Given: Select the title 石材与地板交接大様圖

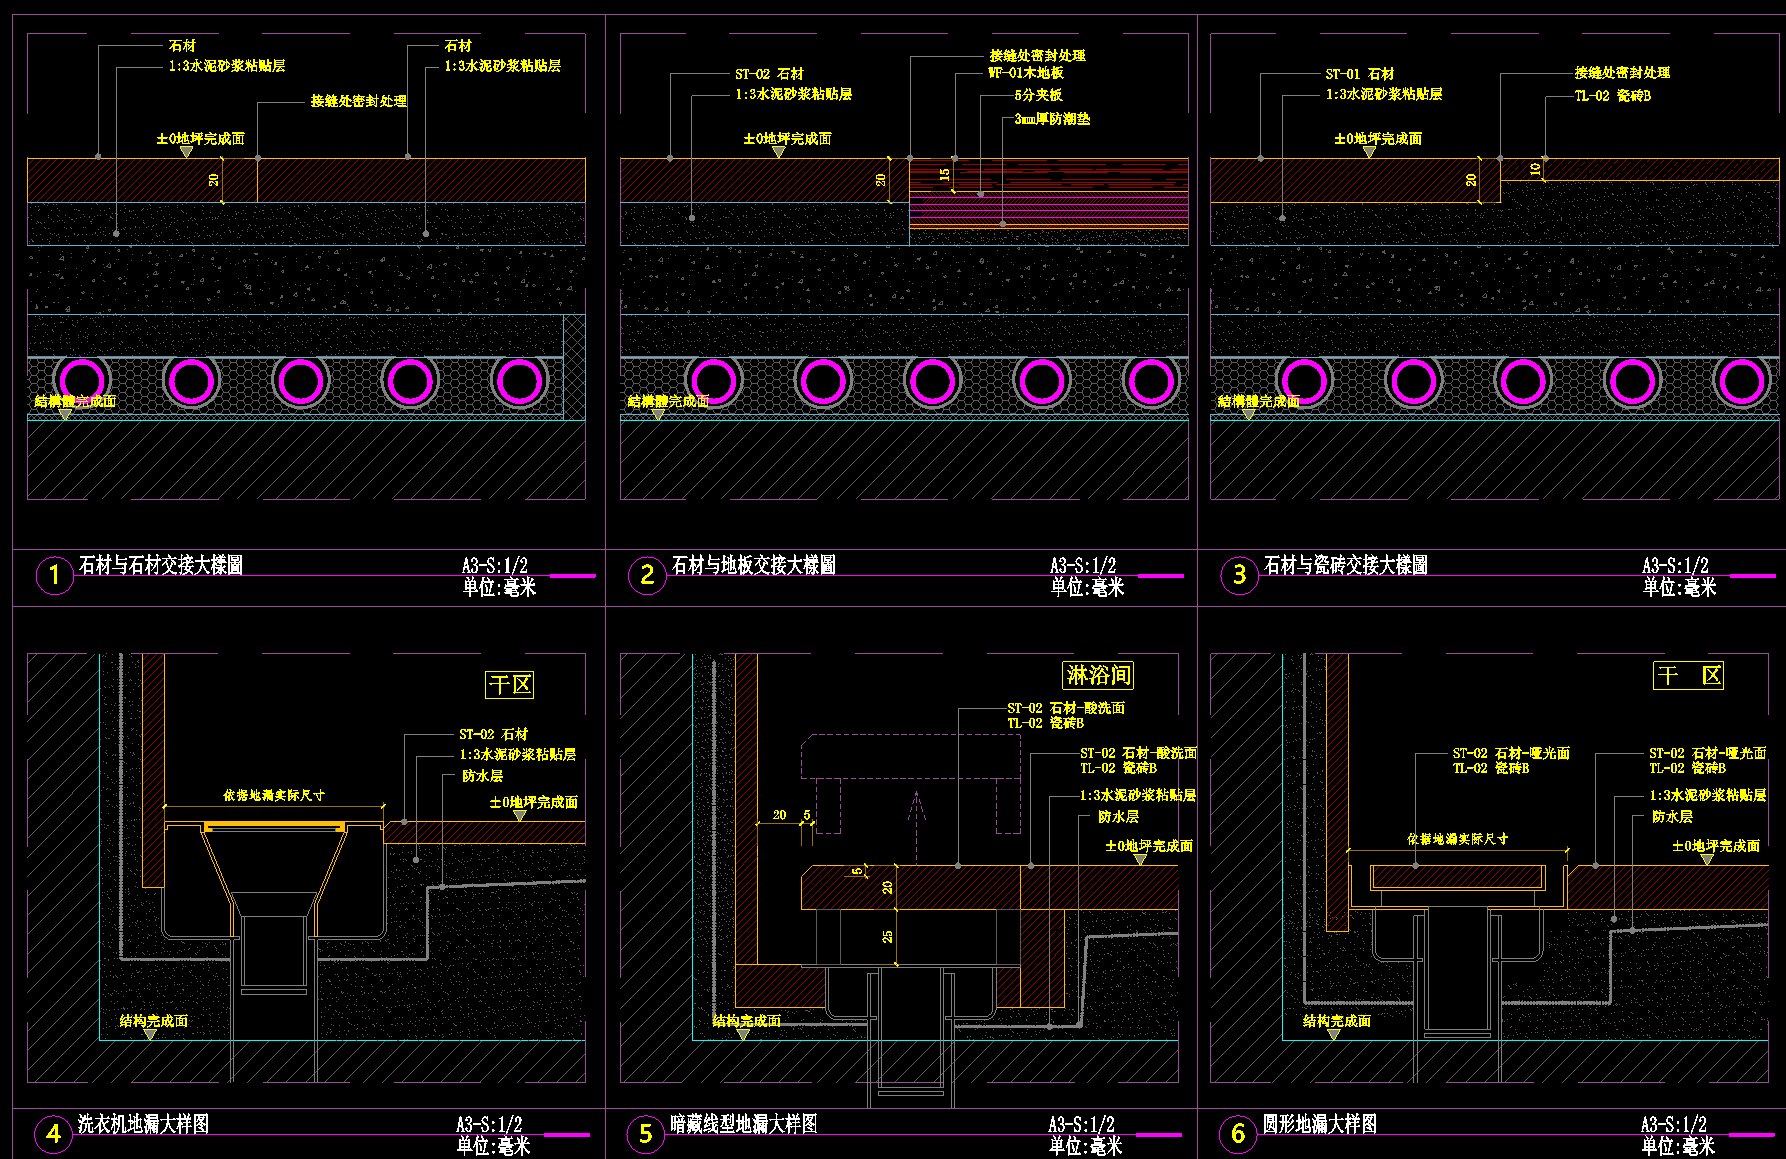Looking at the screenshot, I should pyautogui.click(x=754, y=565).
